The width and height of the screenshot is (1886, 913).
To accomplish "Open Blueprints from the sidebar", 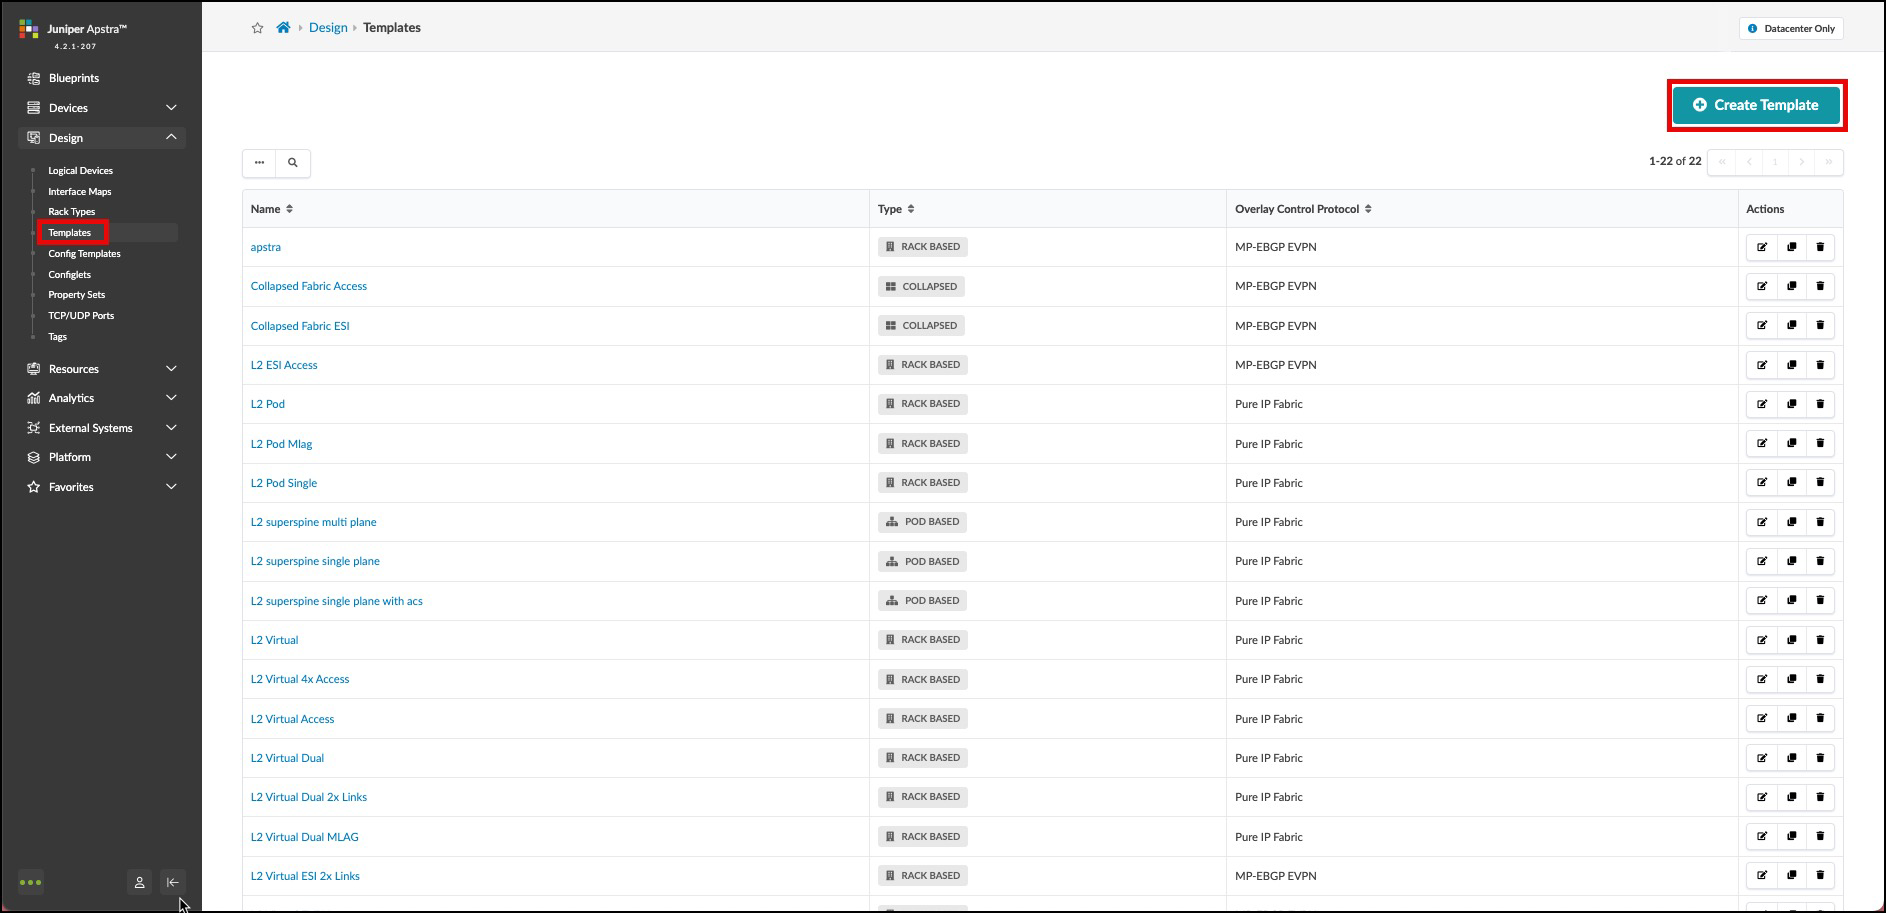I will (x=74, y=78).
